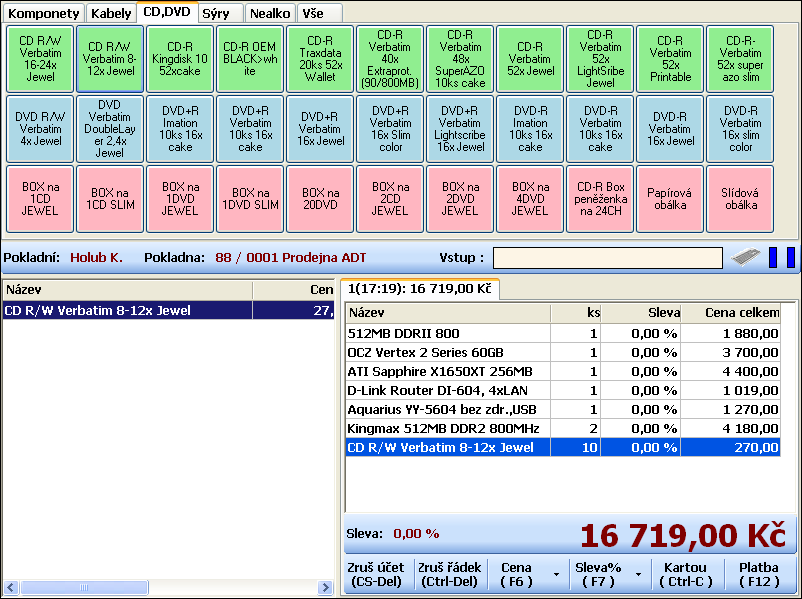Add CD R/W Verbatim 16-24x Jewel product
The height and width of the screenshot is (599, 802).
(40, 59)
